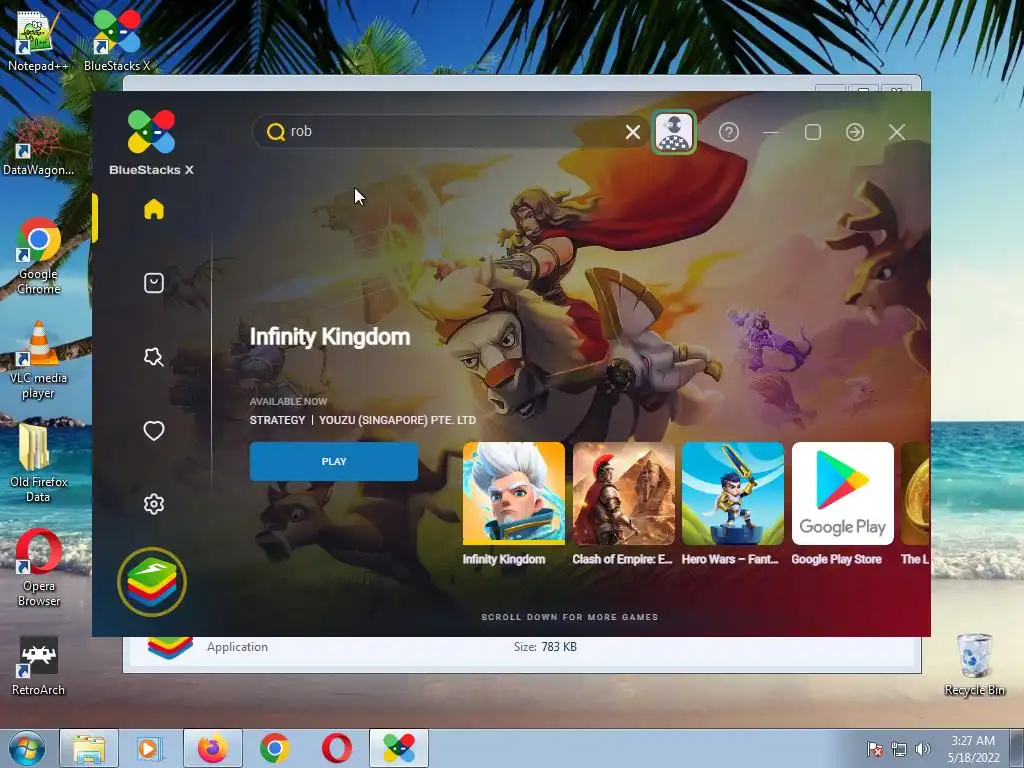Select the Infinity Kingdom game thumbnail
This screenshot has width=1024, height=768.
(514, 493)
